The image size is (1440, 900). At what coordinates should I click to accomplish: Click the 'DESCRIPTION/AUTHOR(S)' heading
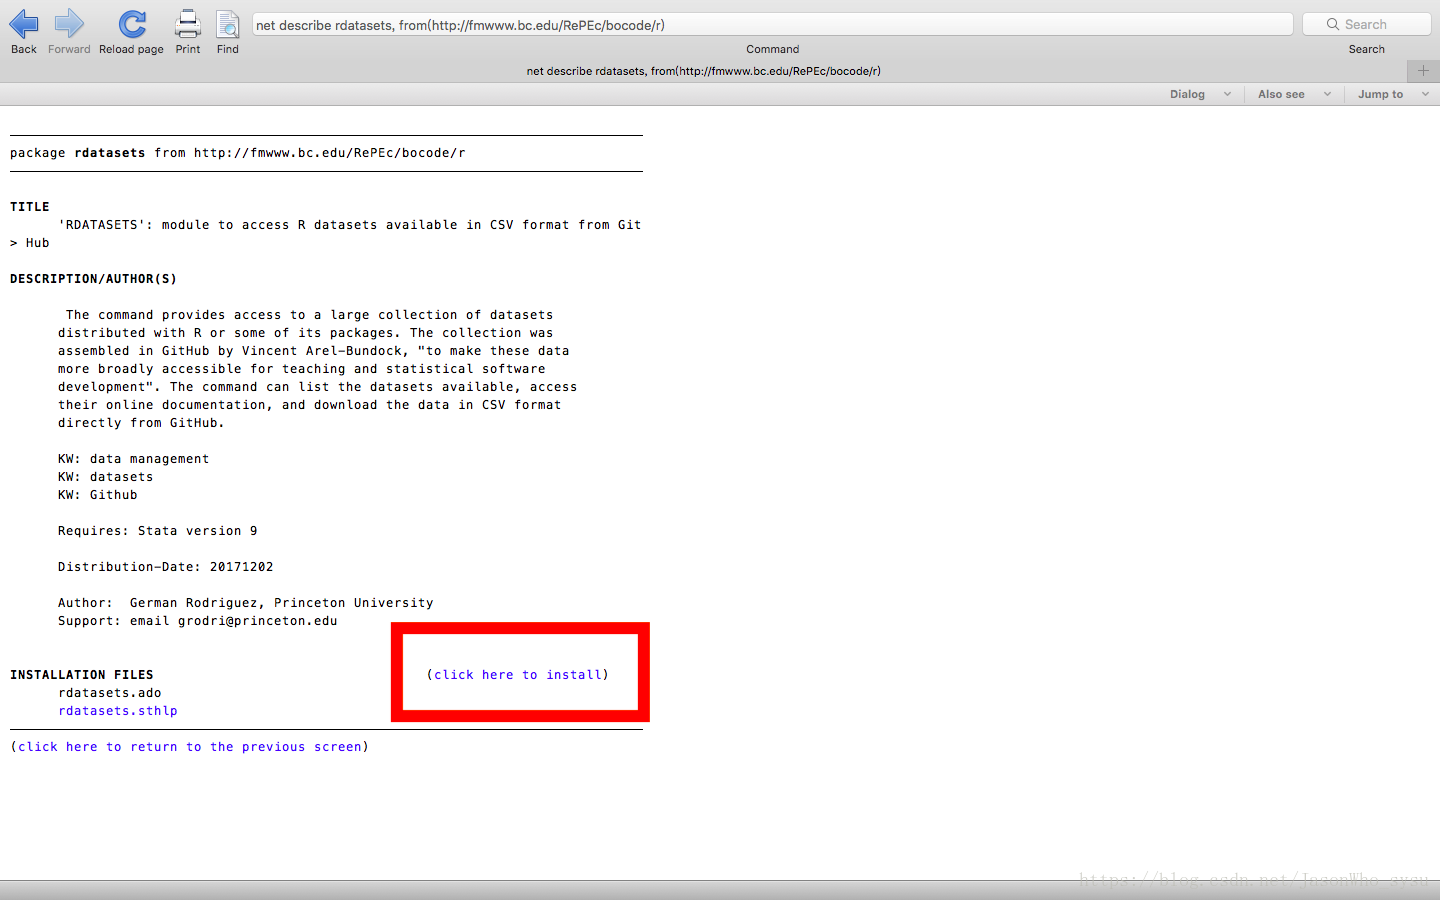point(93,279)
